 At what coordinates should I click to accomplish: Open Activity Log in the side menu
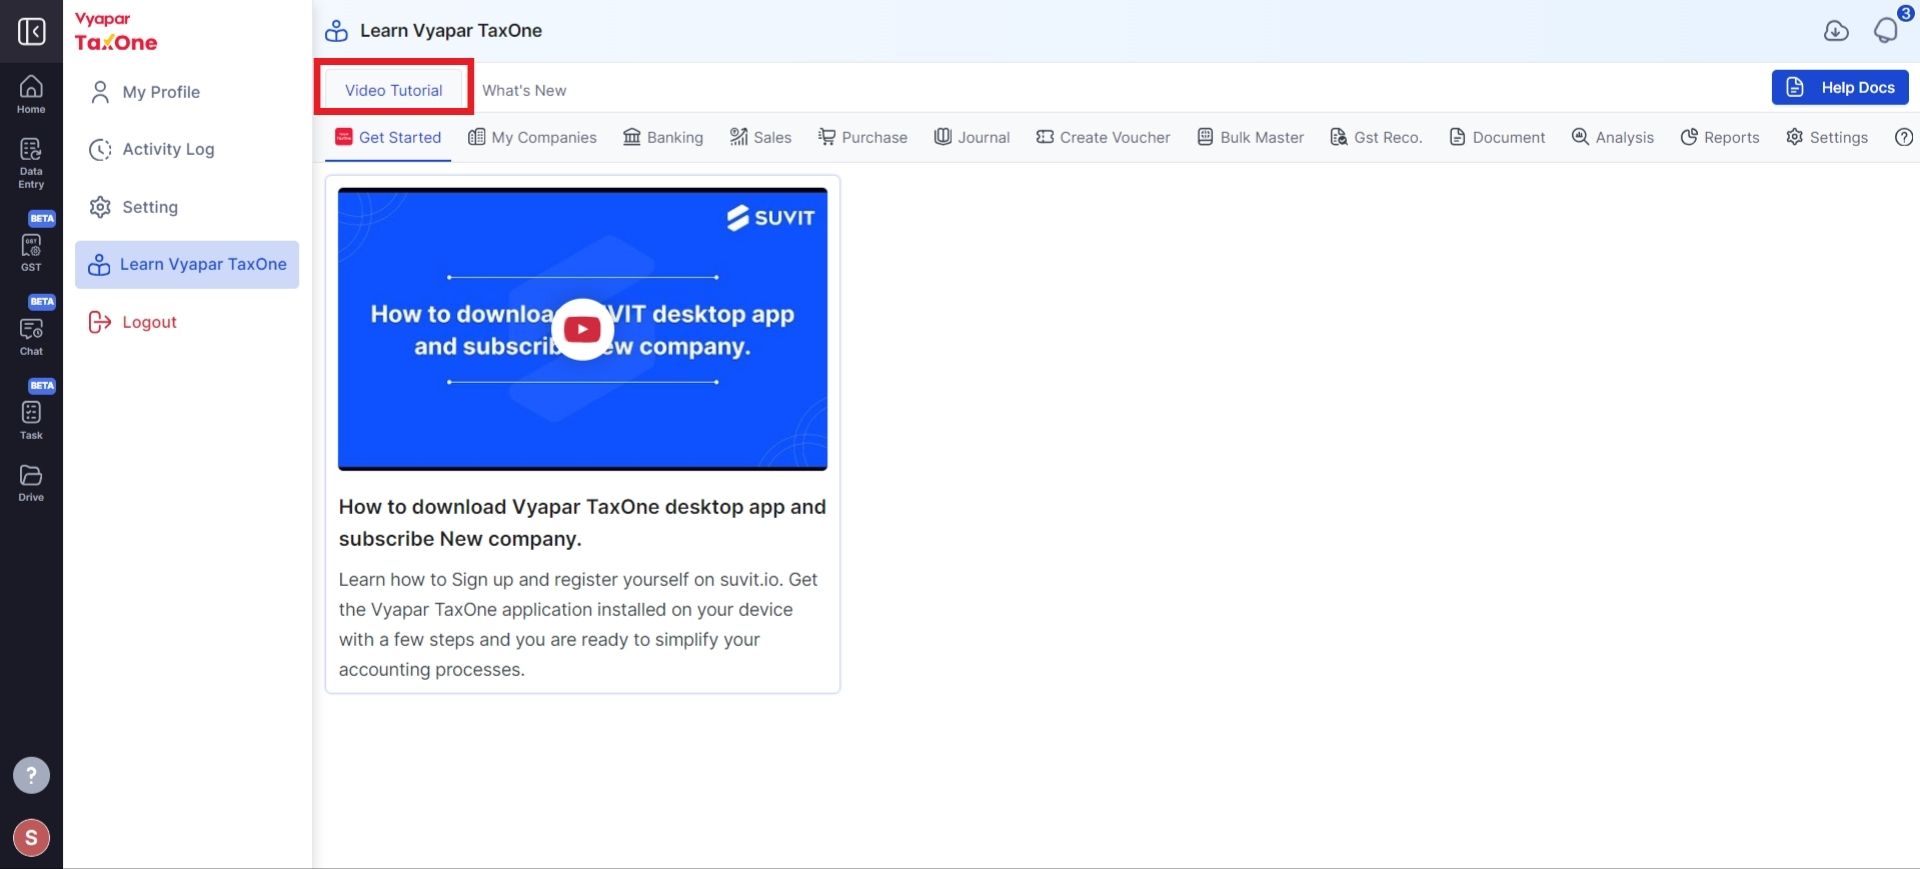coord(186,150)
